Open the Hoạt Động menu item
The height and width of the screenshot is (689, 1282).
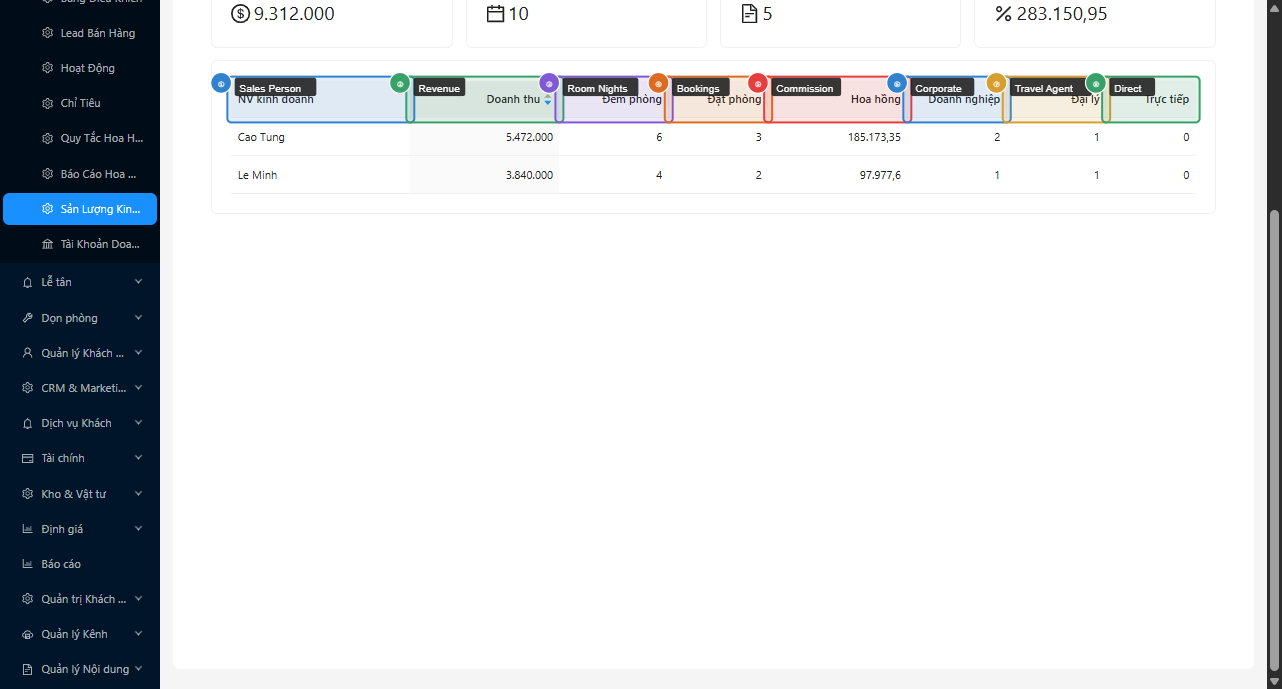[87, 68]
